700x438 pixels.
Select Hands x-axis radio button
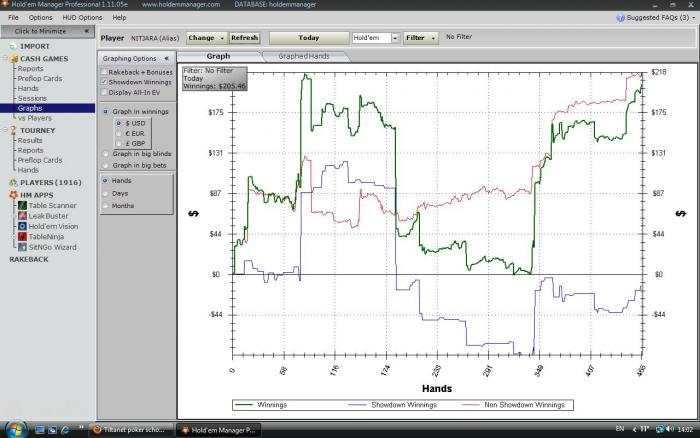(105, 180)
